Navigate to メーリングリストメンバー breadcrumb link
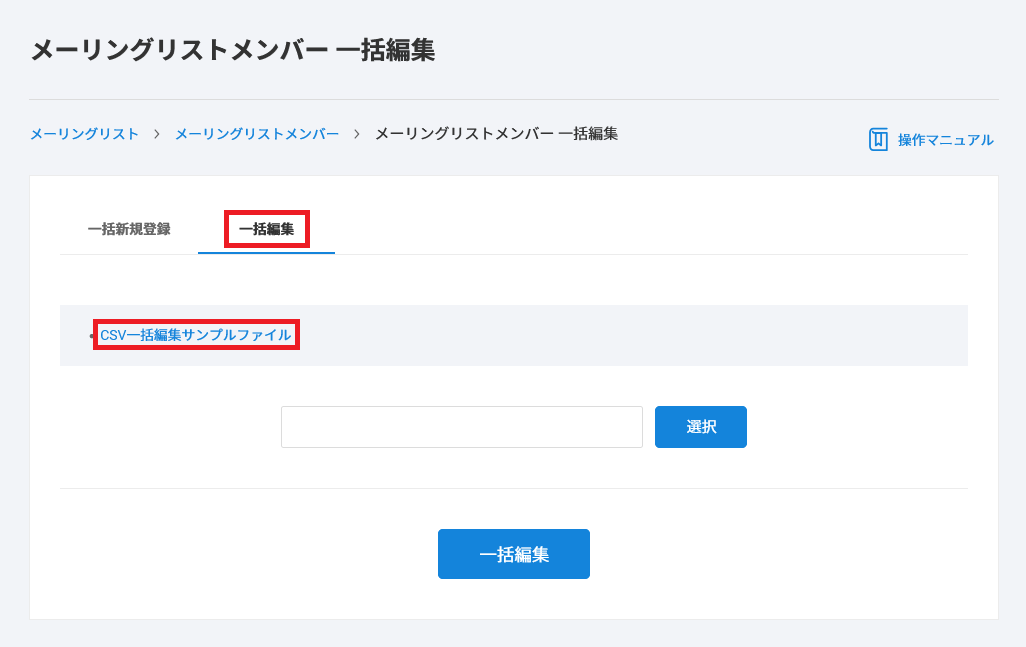This screenshot has width=1026, height=647. pyautogui.click(x=257, y=134)
